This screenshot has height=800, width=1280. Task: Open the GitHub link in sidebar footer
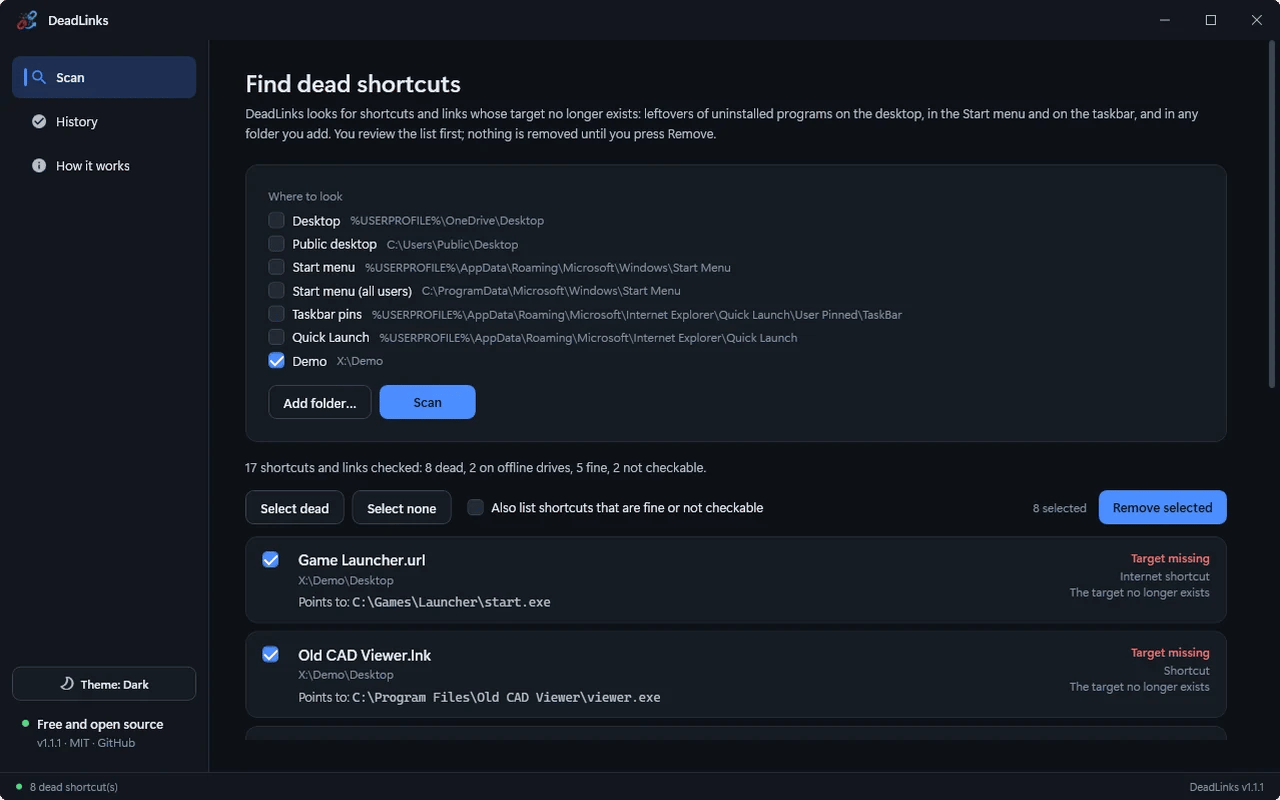click(116, 743)
